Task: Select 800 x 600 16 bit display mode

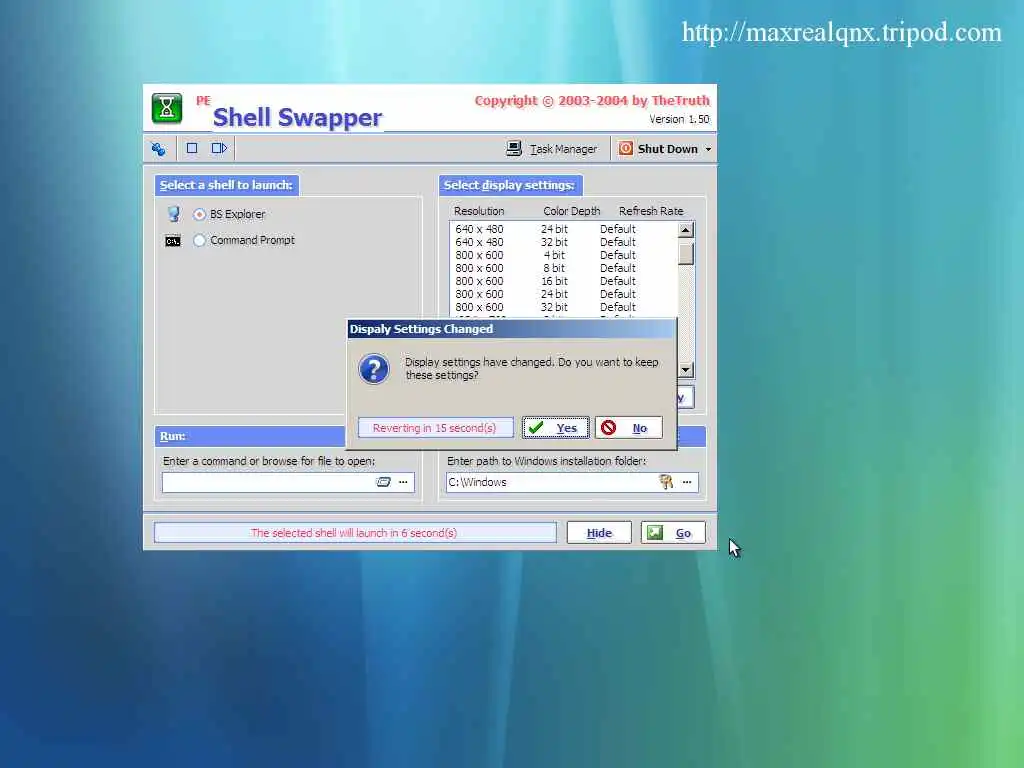Action: tap(564, 281)
